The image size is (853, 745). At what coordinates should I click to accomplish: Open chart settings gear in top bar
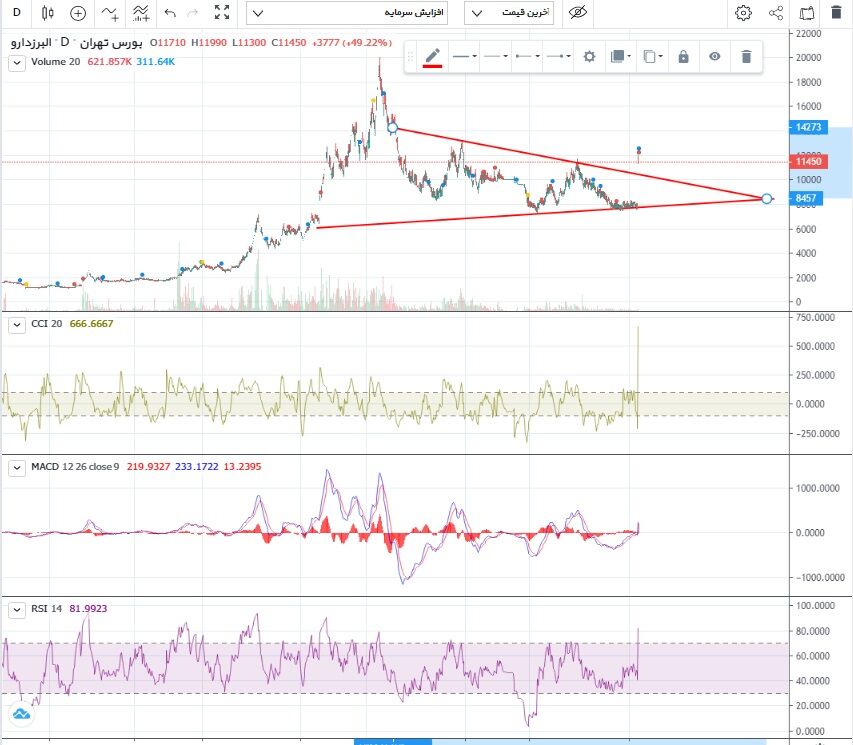(743, 13)
